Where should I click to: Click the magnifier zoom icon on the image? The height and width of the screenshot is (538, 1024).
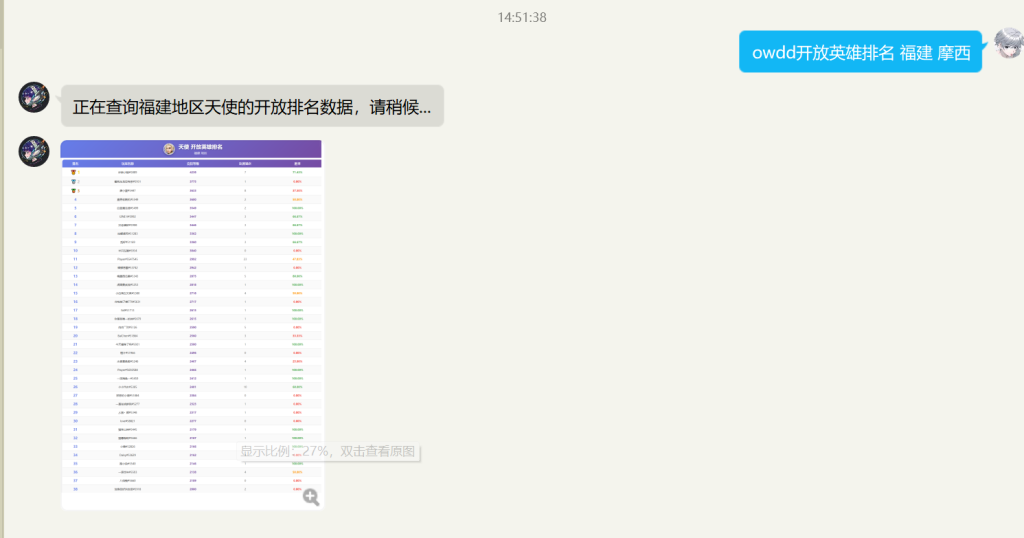(x=311, y=497)
